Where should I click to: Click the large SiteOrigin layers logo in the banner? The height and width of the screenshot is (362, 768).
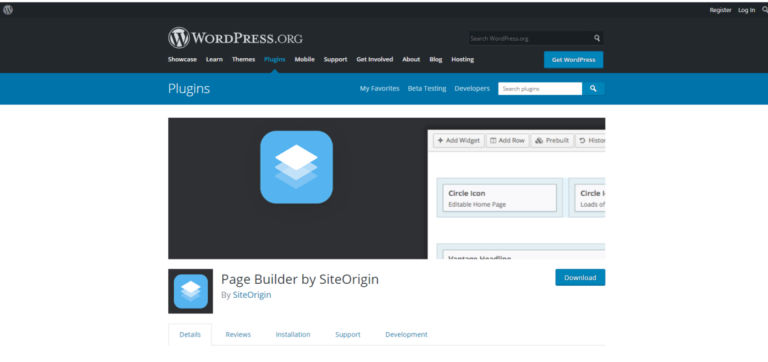coord(296,167)
